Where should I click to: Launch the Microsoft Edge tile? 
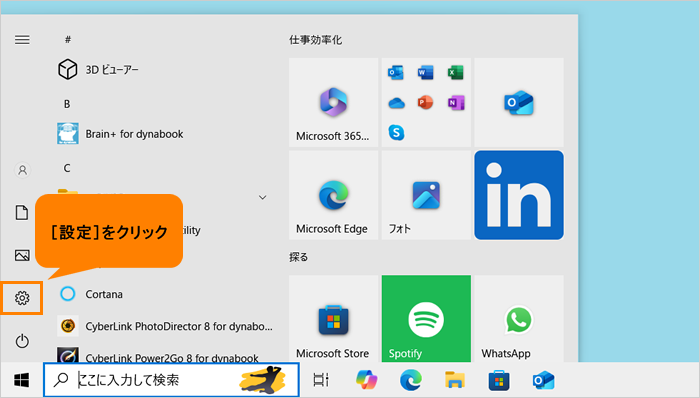pos(333,195)
